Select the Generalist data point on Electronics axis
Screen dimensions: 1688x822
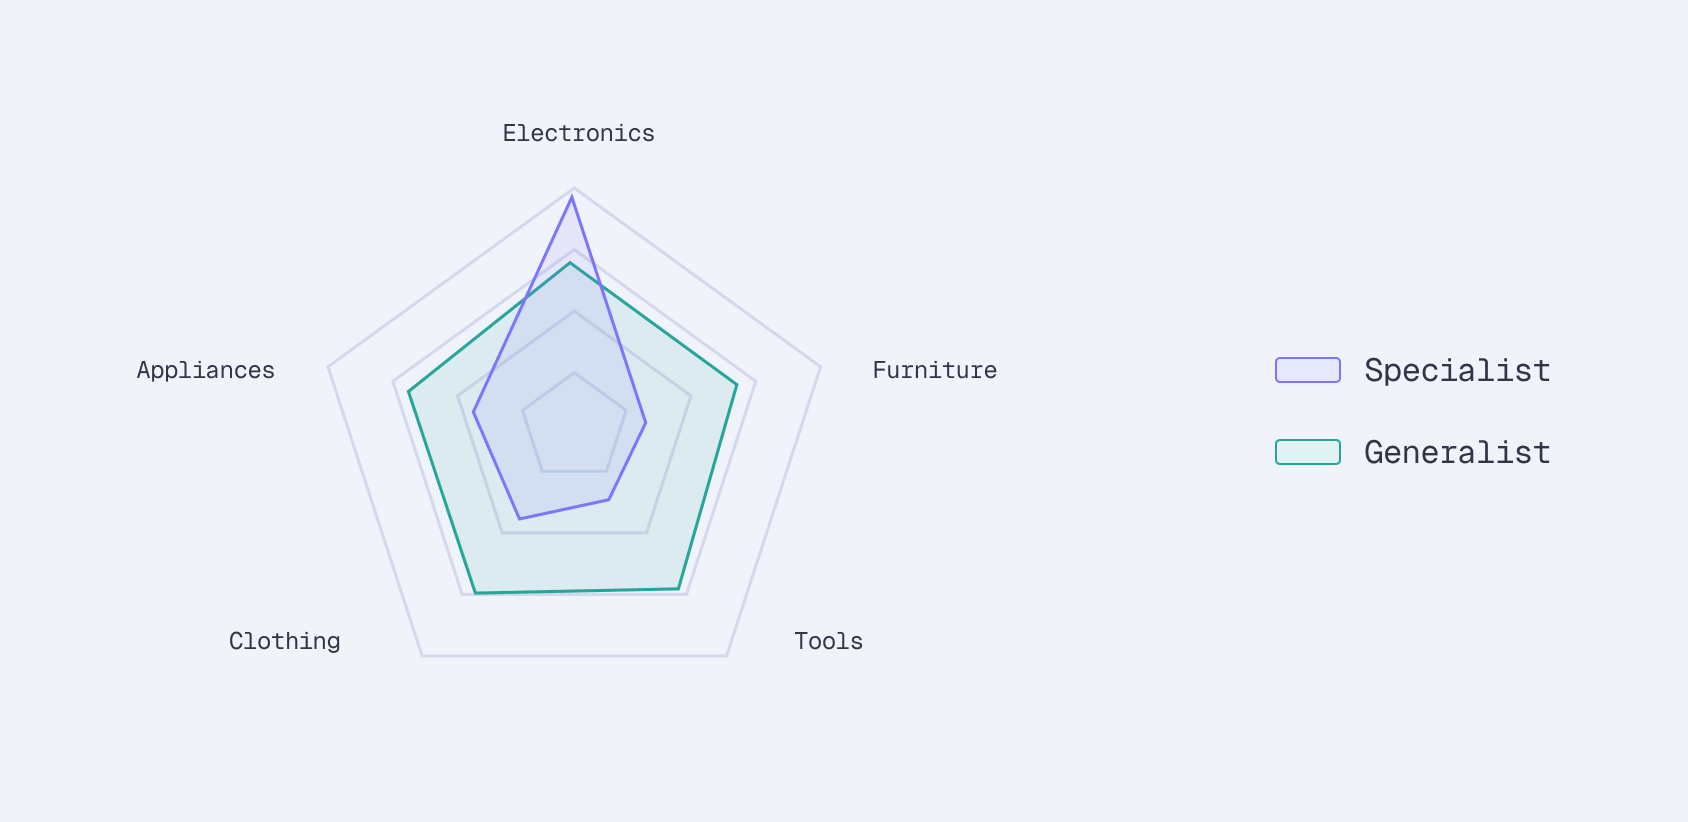coord(571,263)
